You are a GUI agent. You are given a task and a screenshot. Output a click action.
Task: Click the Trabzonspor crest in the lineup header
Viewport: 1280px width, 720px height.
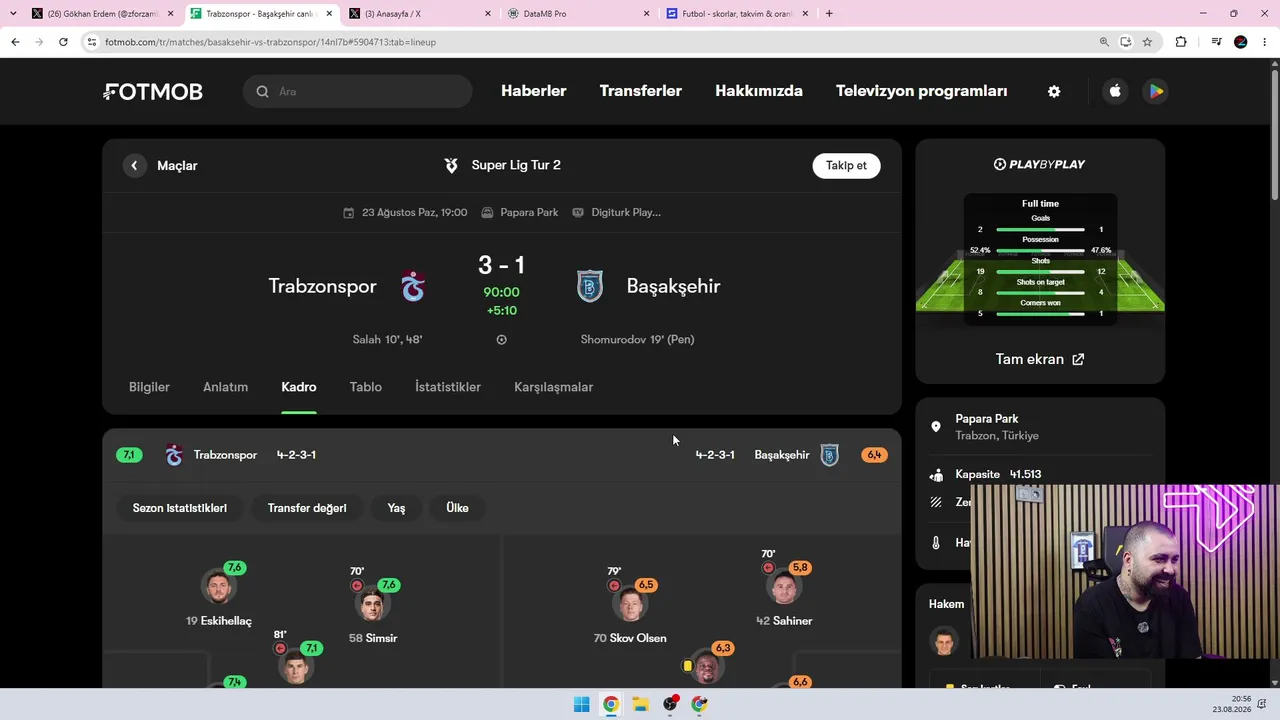click(x=174, y=455)
